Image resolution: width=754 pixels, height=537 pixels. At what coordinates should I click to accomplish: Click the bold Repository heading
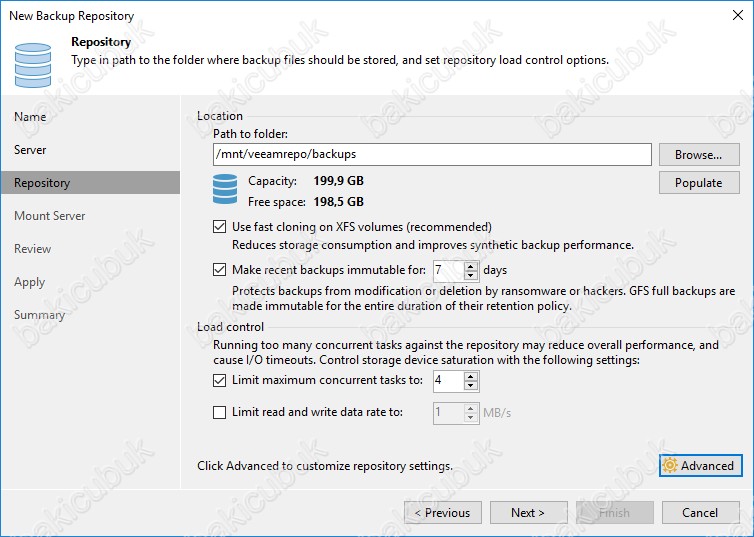coord(101,42)
